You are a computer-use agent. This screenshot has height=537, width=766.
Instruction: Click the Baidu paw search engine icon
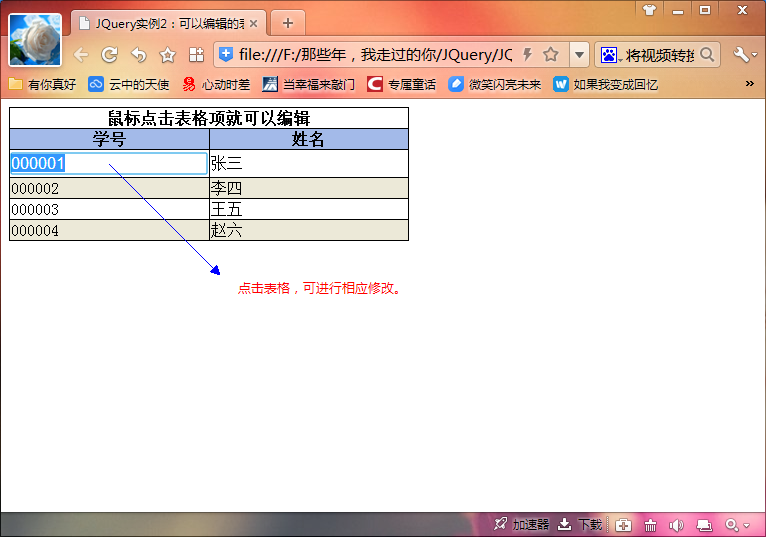pyautogui.click(x=609, y=55)
